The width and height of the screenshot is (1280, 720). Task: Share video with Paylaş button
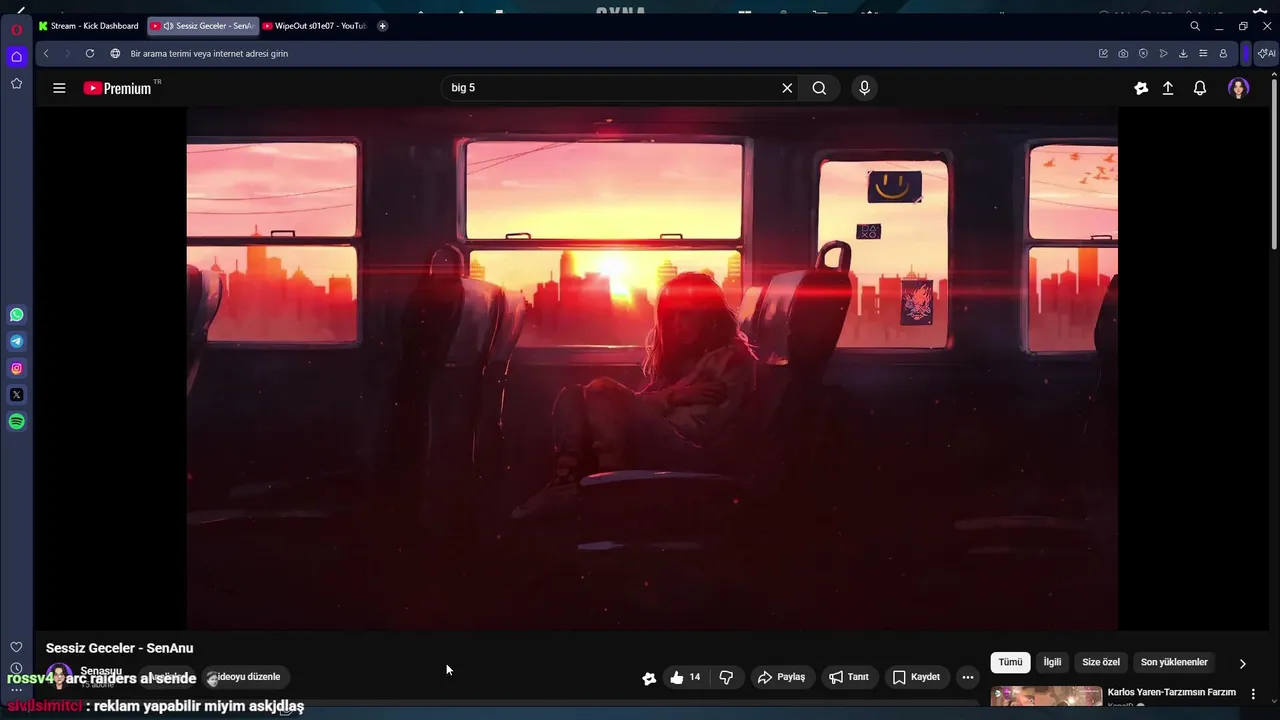pos(782,677)
